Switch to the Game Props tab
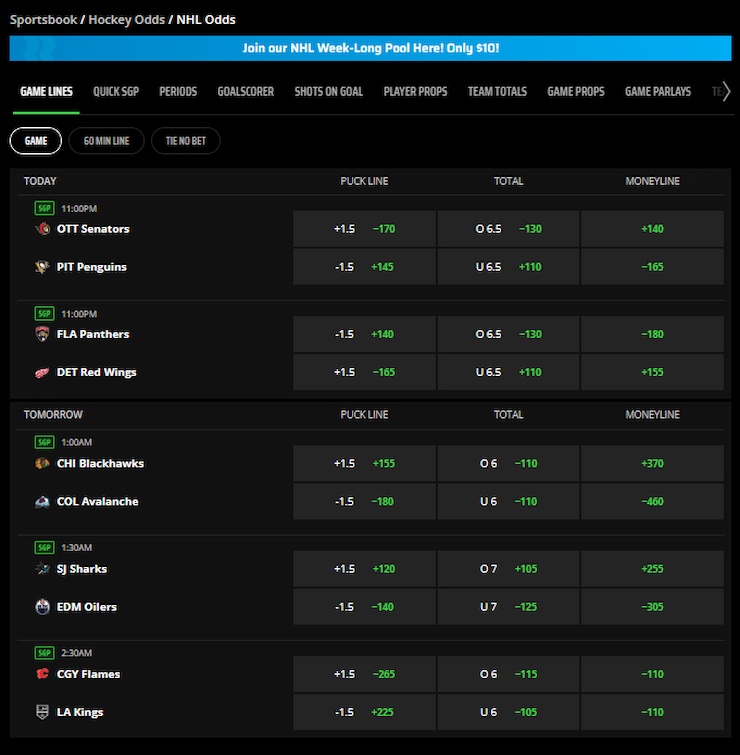This screenshot has height=755, width=740. point(576,91)
